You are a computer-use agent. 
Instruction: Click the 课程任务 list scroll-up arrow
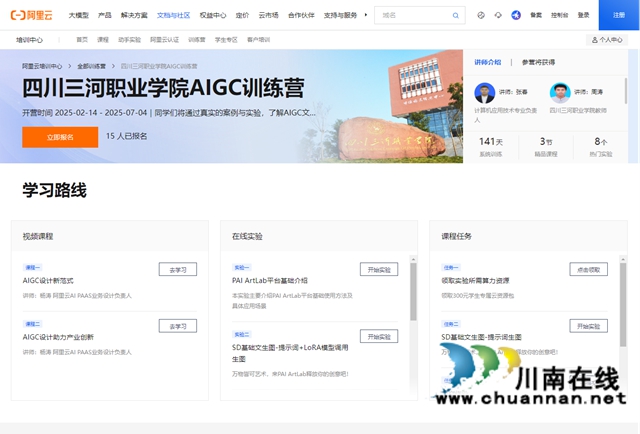(x=623, y=259)
